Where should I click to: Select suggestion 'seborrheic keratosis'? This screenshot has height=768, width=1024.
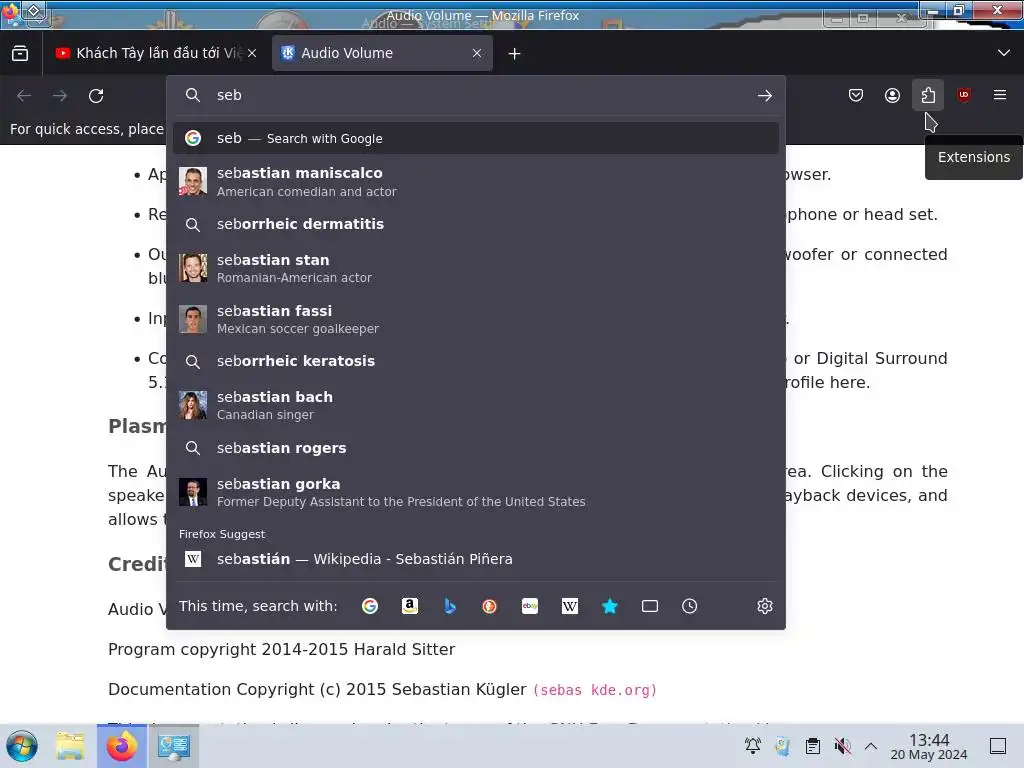476,361
